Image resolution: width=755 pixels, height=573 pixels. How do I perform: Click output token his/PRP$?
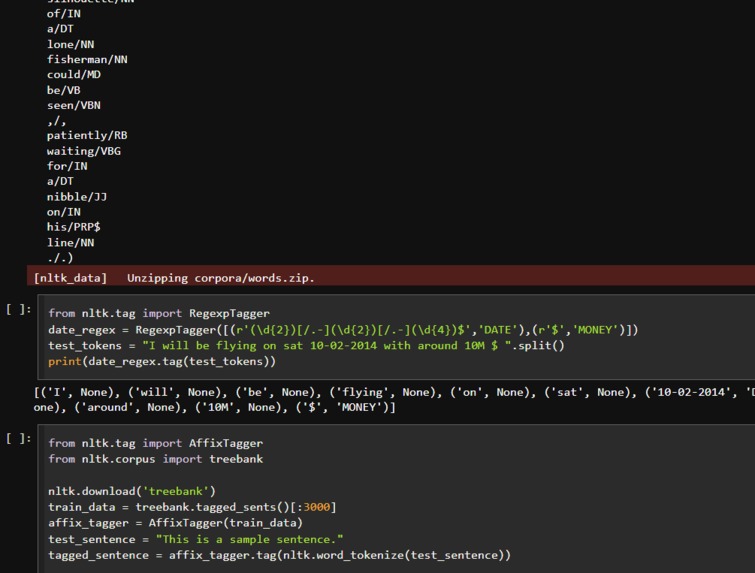click(74, 227)
